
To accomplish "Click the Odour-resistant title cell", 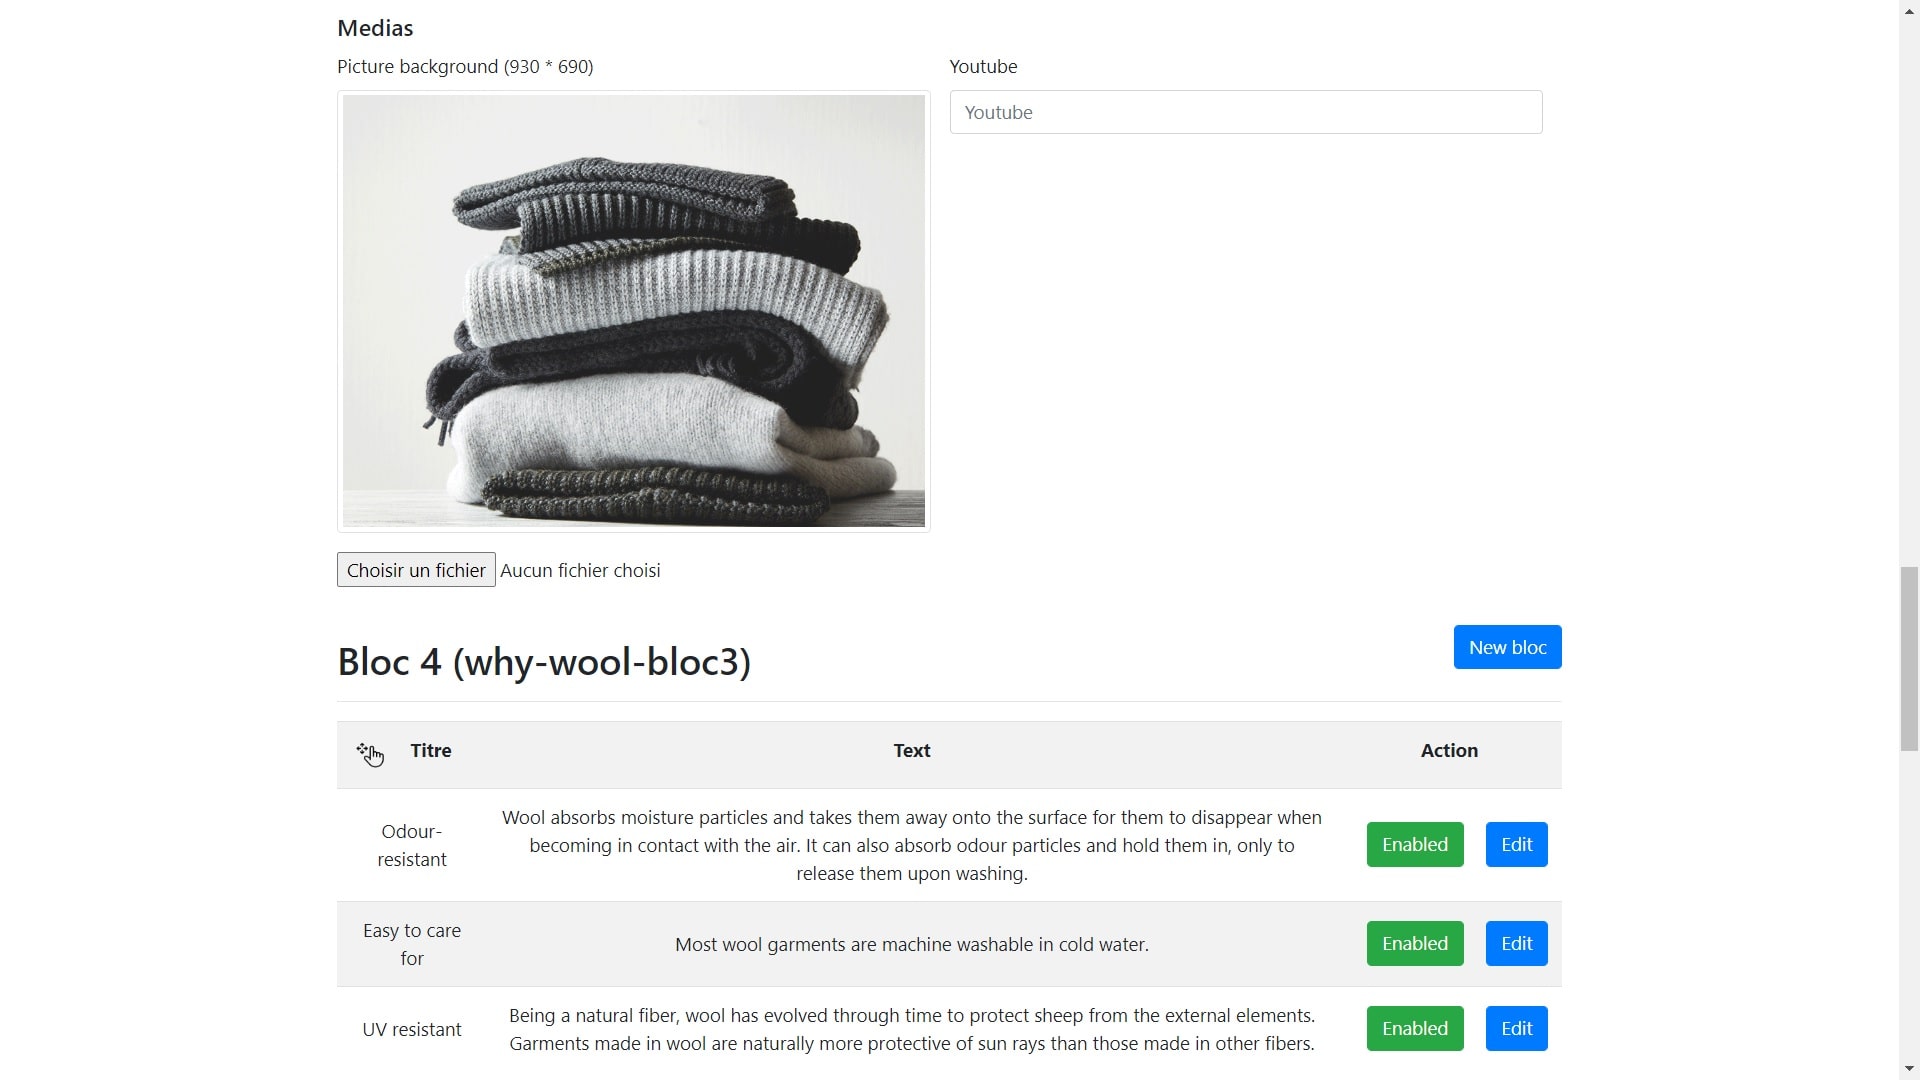I will pyautogui.click(x=412, y=845).
